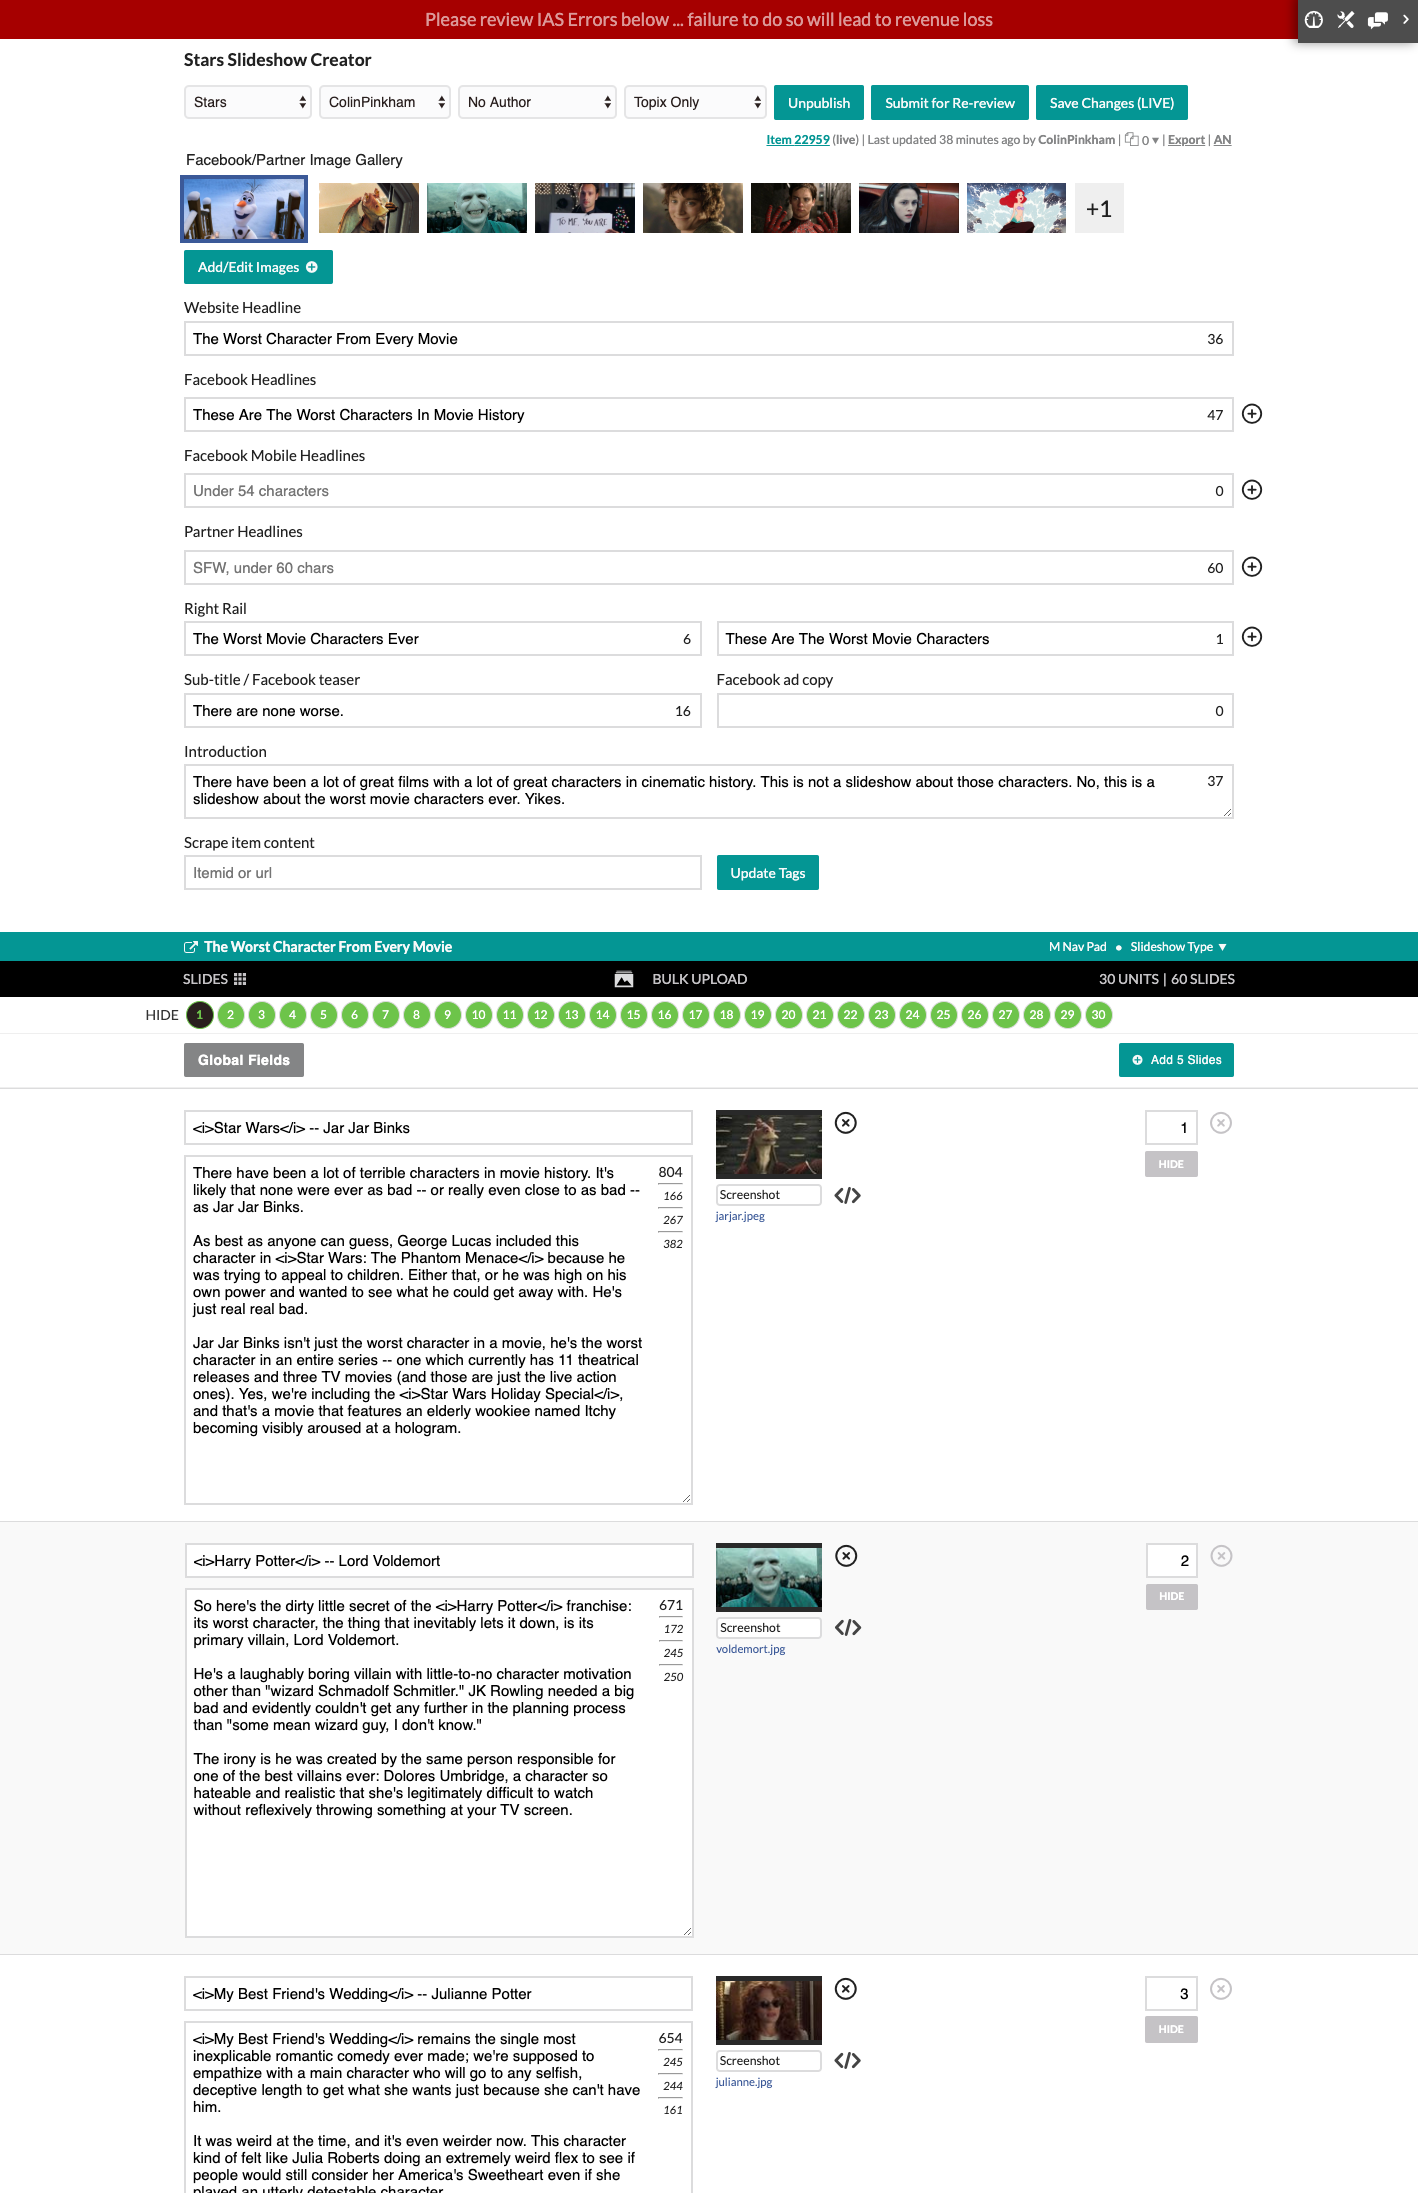
Task: Open the Slideshow Type dropdown
Action: coord(1177,947)
